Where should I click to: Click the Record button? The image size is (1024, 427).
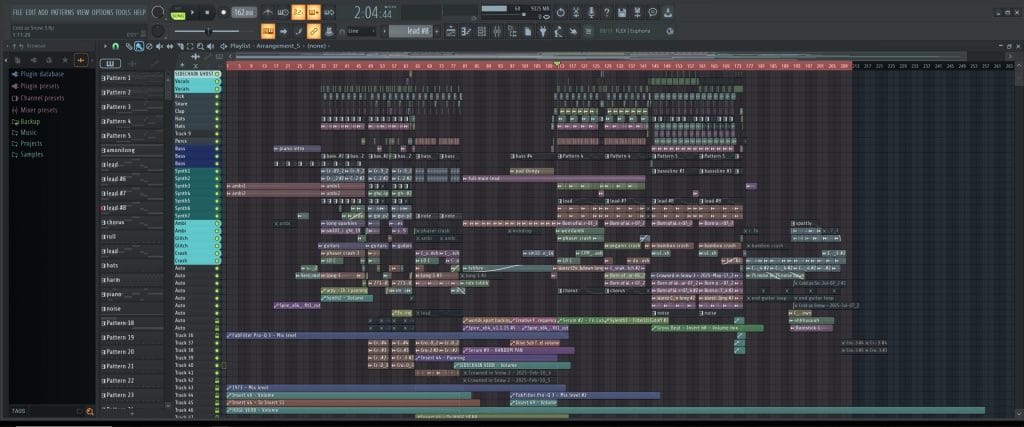coord(221,12)
